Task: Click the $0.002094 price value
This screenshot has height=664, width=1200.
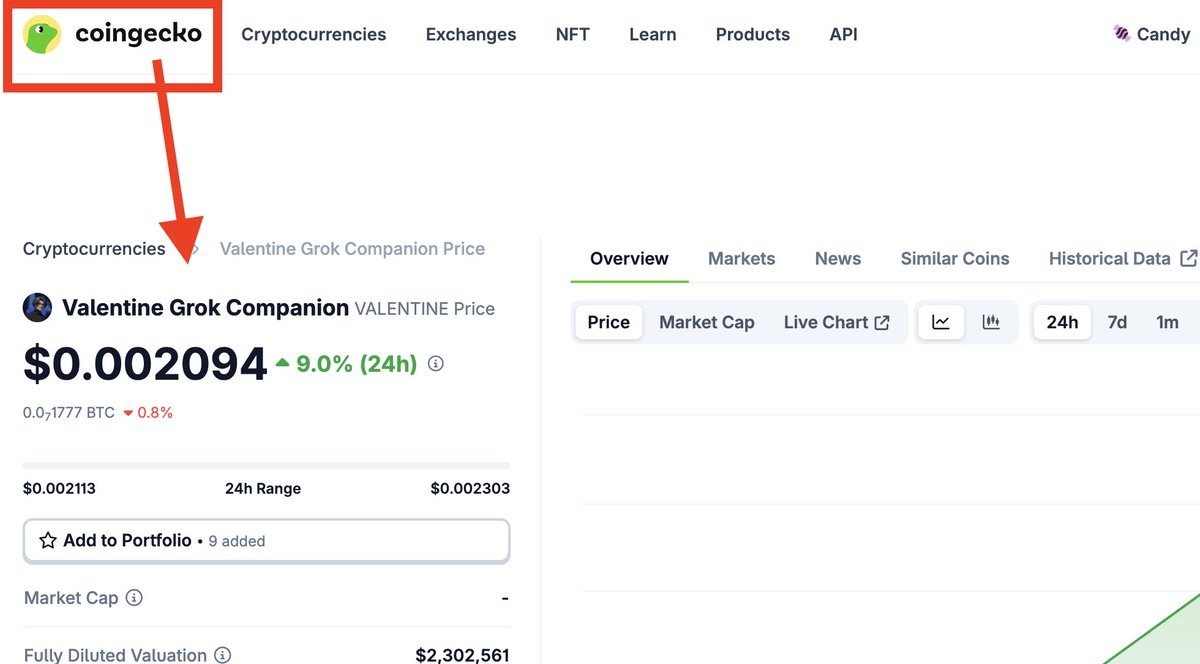Action: pos(146,365)
